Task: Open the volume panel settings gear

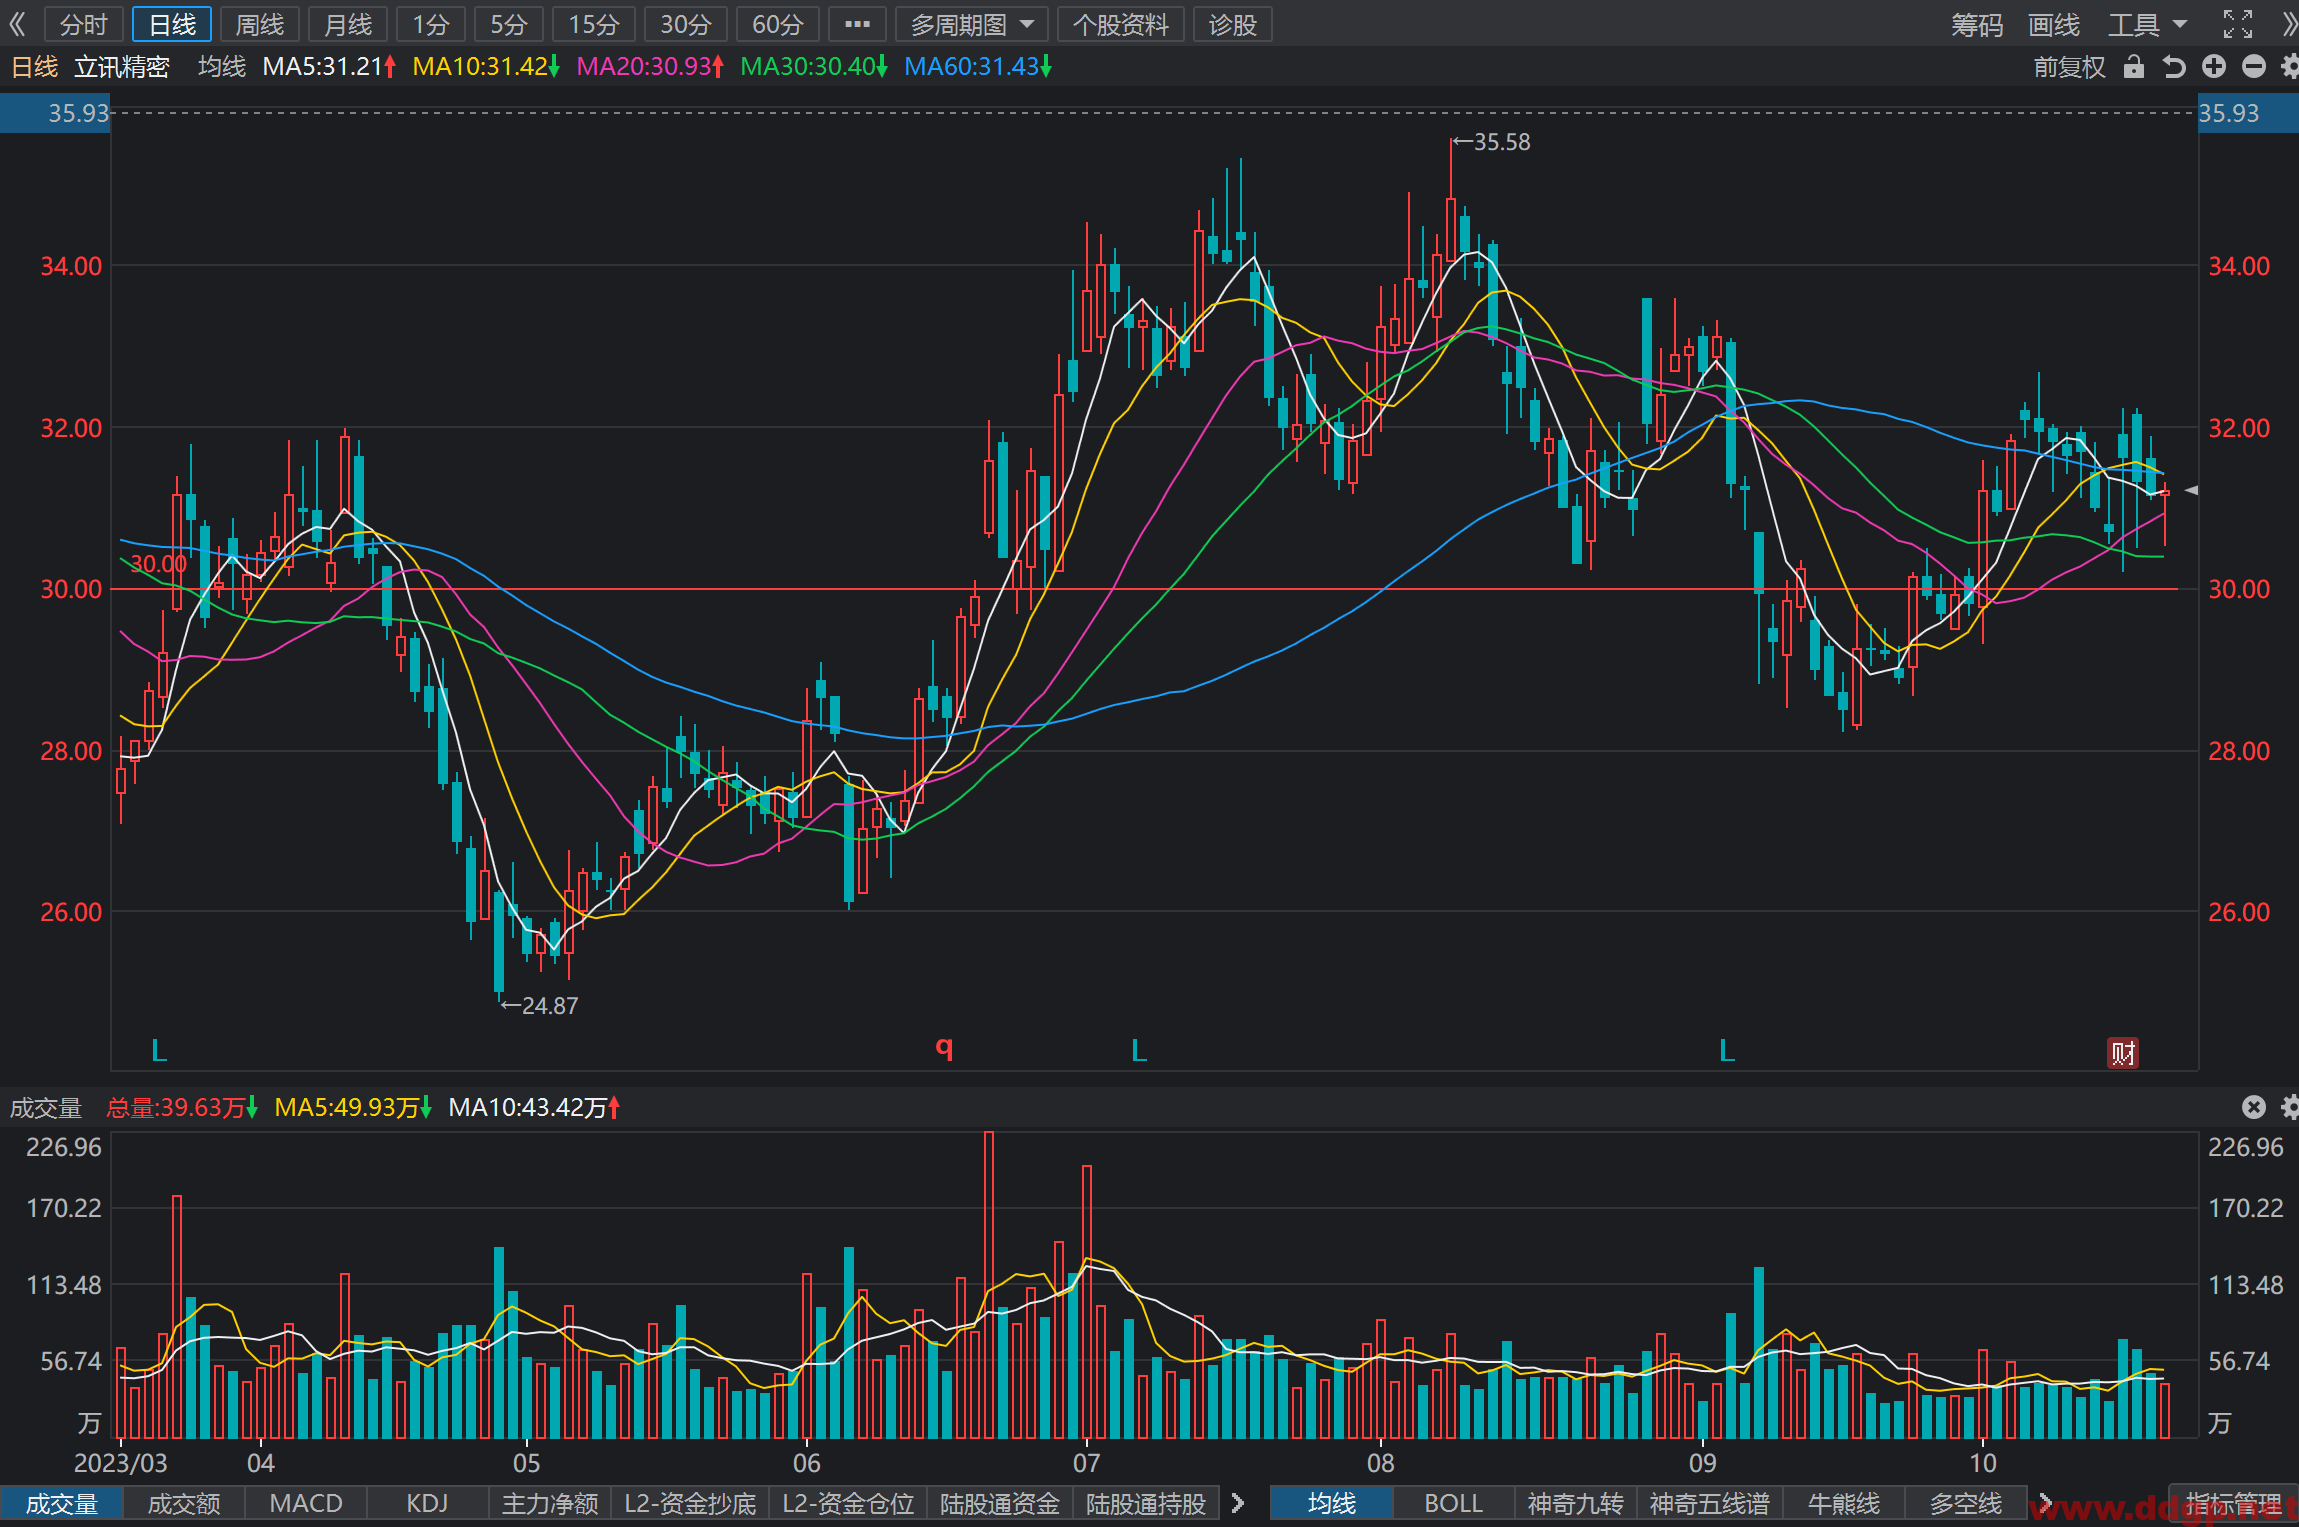Action: coord(2290,1107)
